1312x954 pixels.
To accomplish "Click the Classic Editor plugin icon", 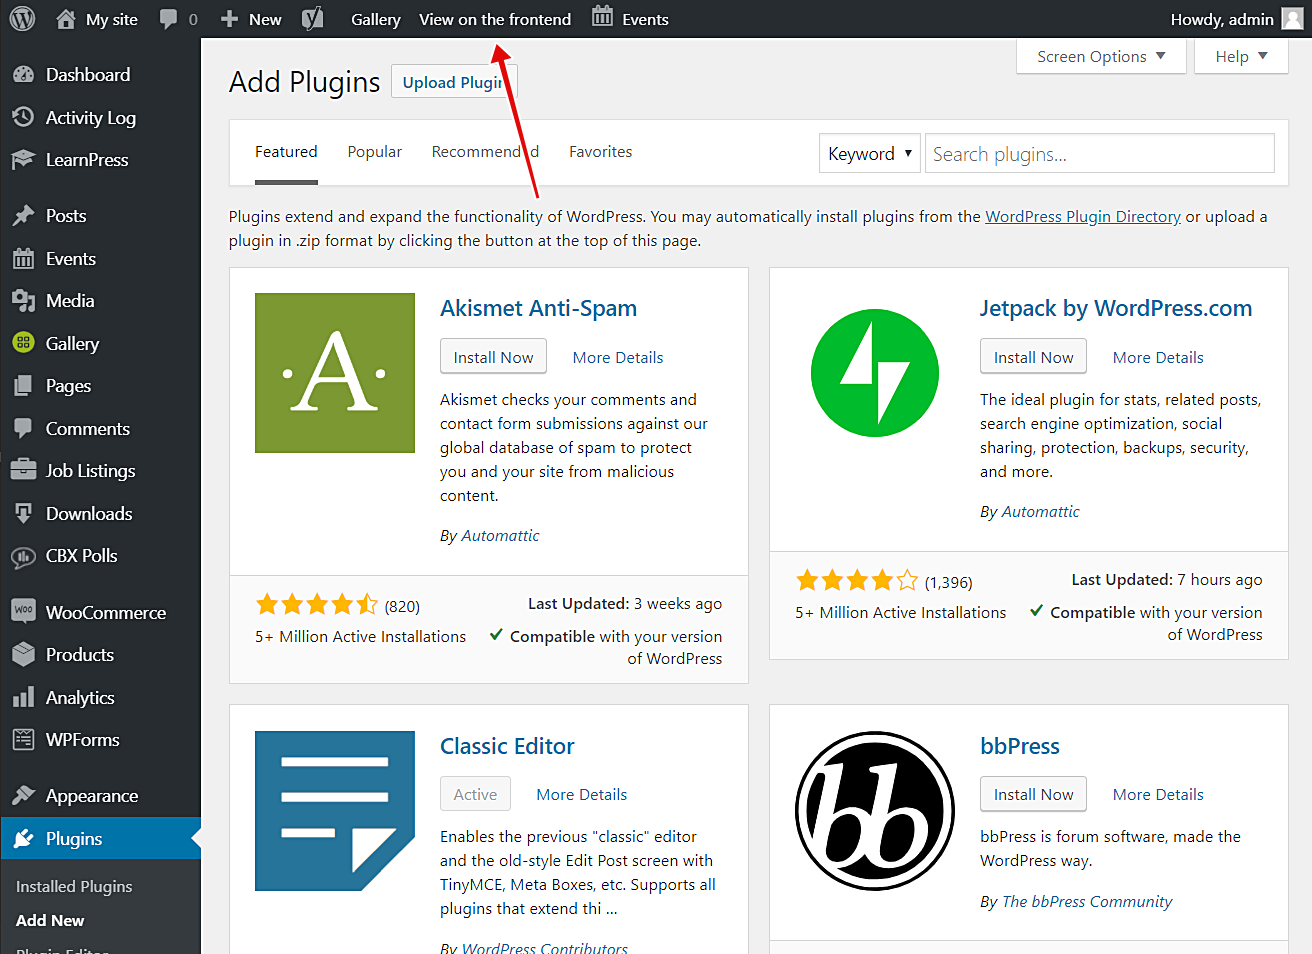I will [335, 811].
